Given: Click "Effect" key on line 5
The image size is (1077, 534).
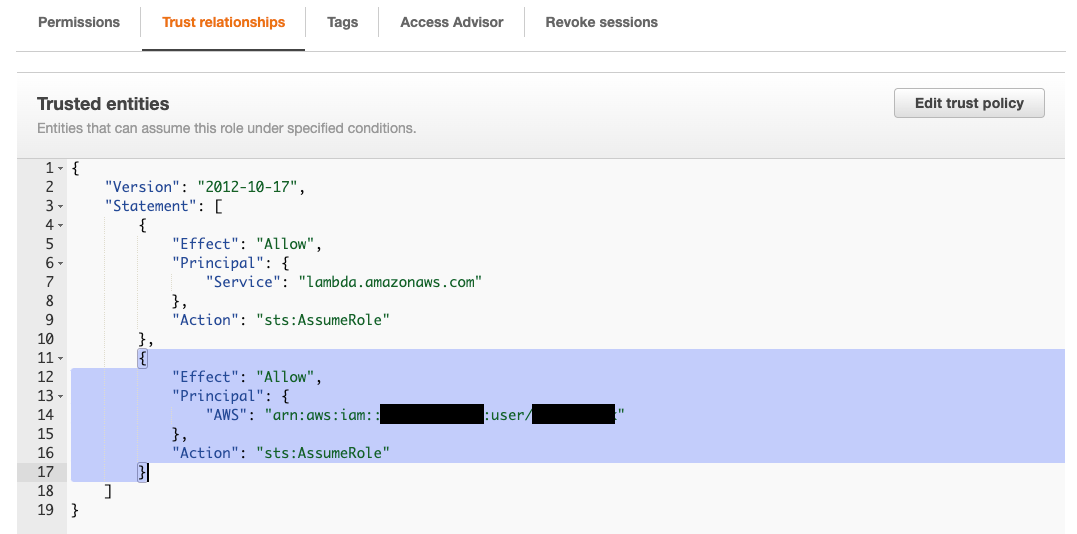Looking at the screenshot, I should (x=206, y=244).
